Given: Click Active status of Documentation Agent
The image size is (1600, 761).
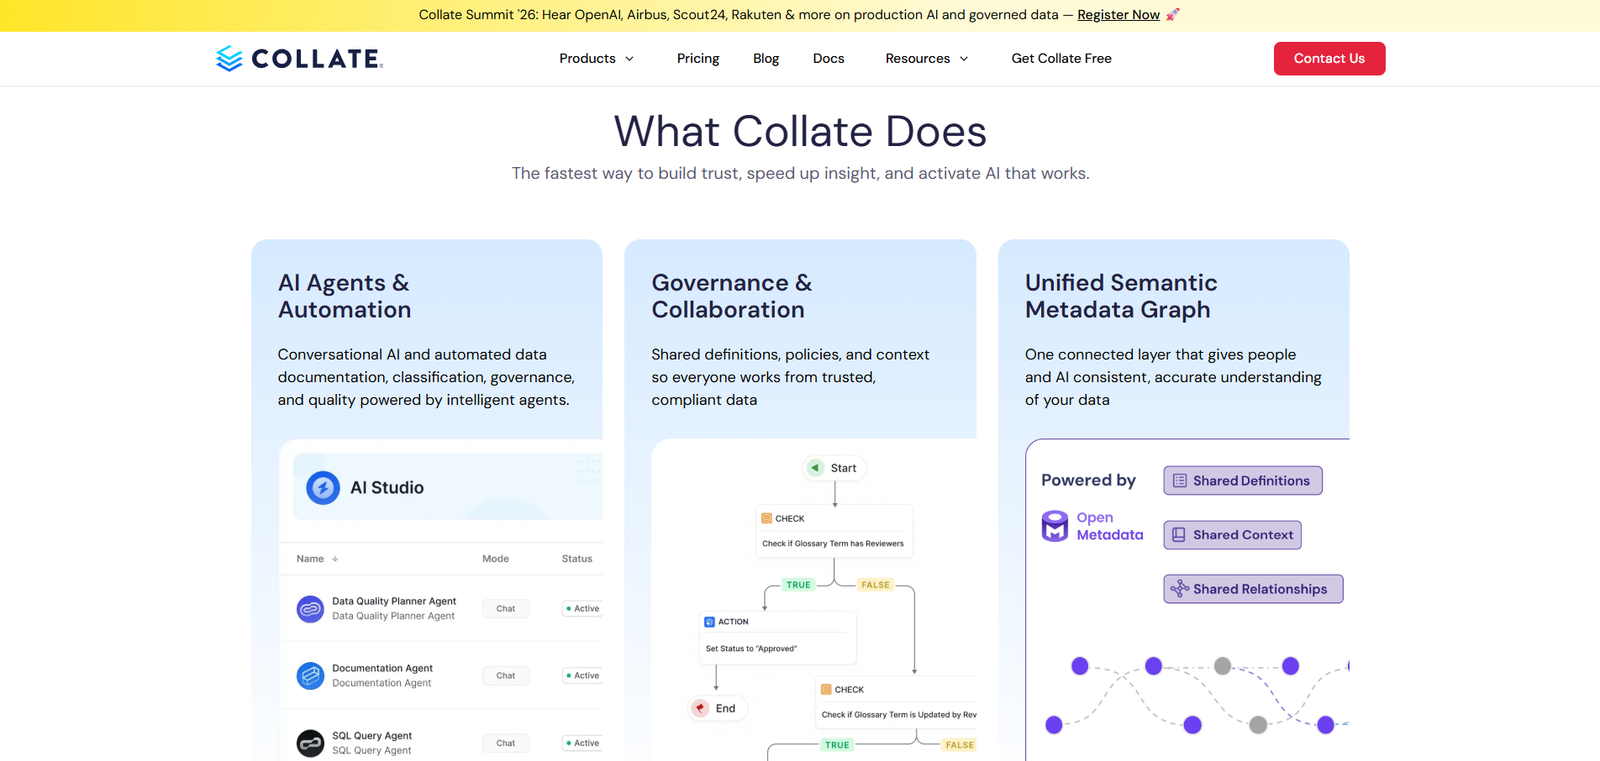Looking at the screenshot, I should click(x=583, y=676).
